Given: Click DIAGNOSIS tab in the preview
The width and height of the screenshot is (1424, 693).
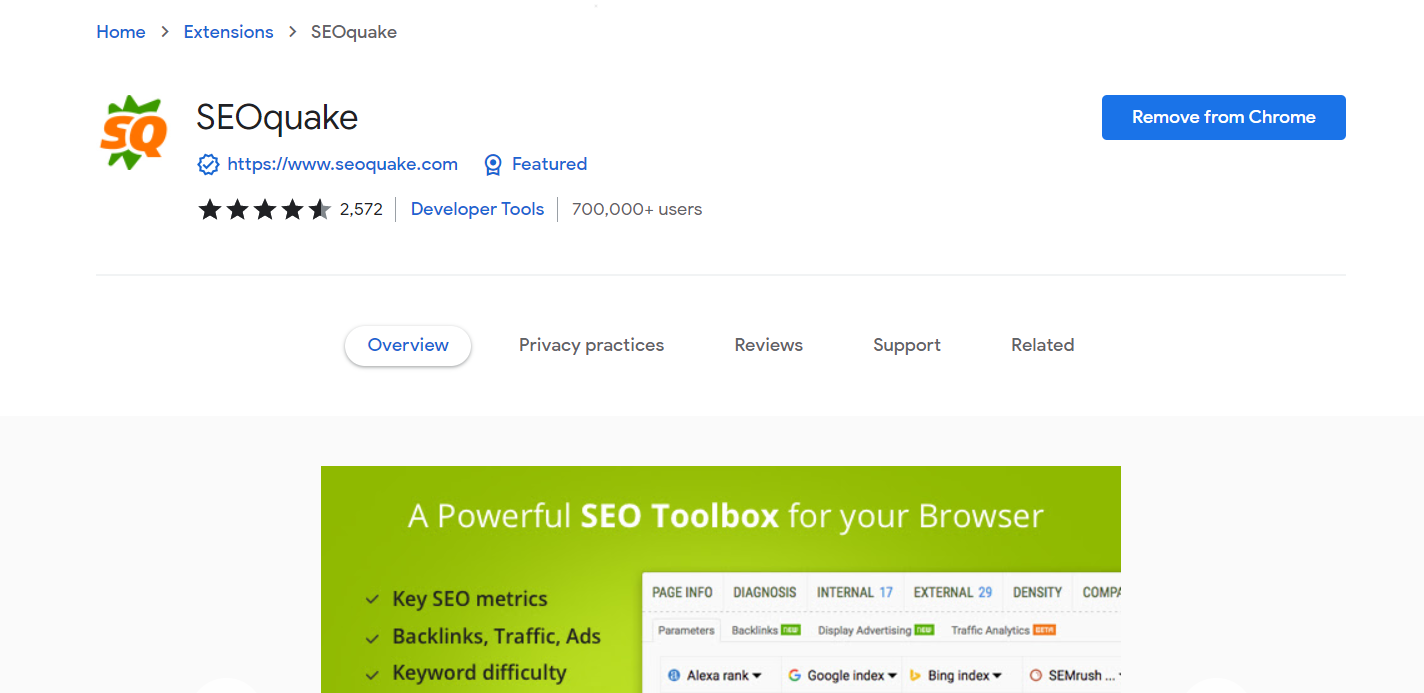Looking at the screenshot, I should coord(765,592).
